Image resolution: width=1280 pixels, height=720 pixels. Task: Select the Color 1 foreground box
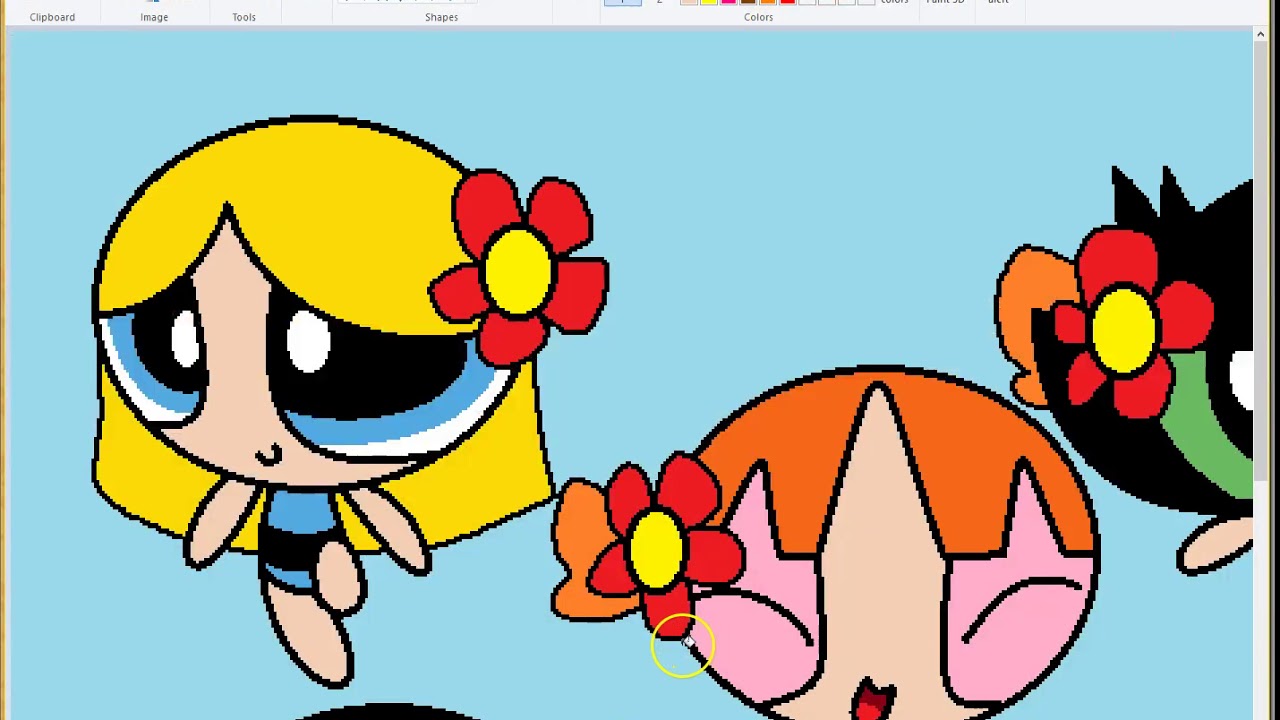[x=622, y=3]
